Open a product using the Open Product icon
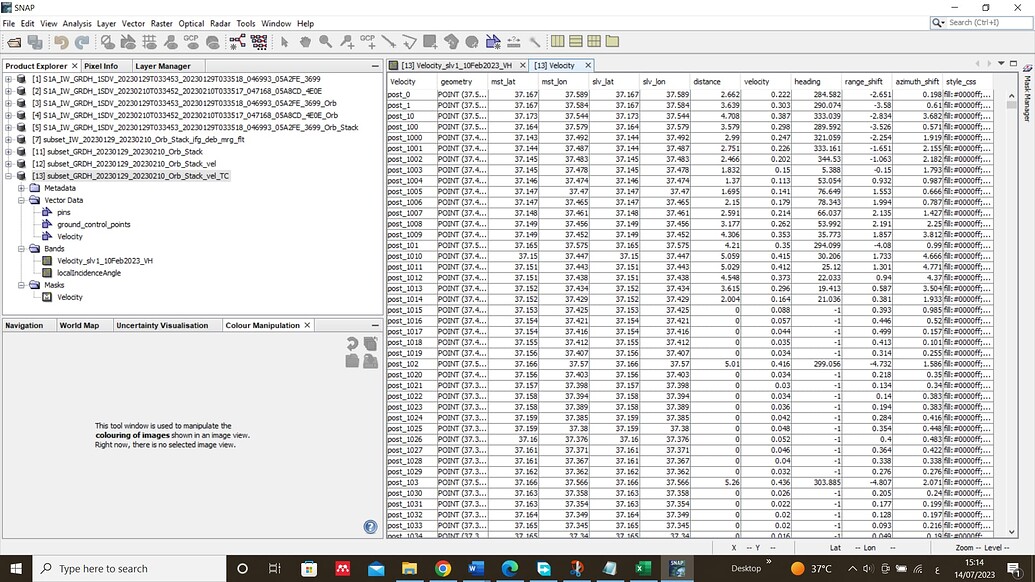This screenshot has height=582, width=1035. click(x=14, y=42)
